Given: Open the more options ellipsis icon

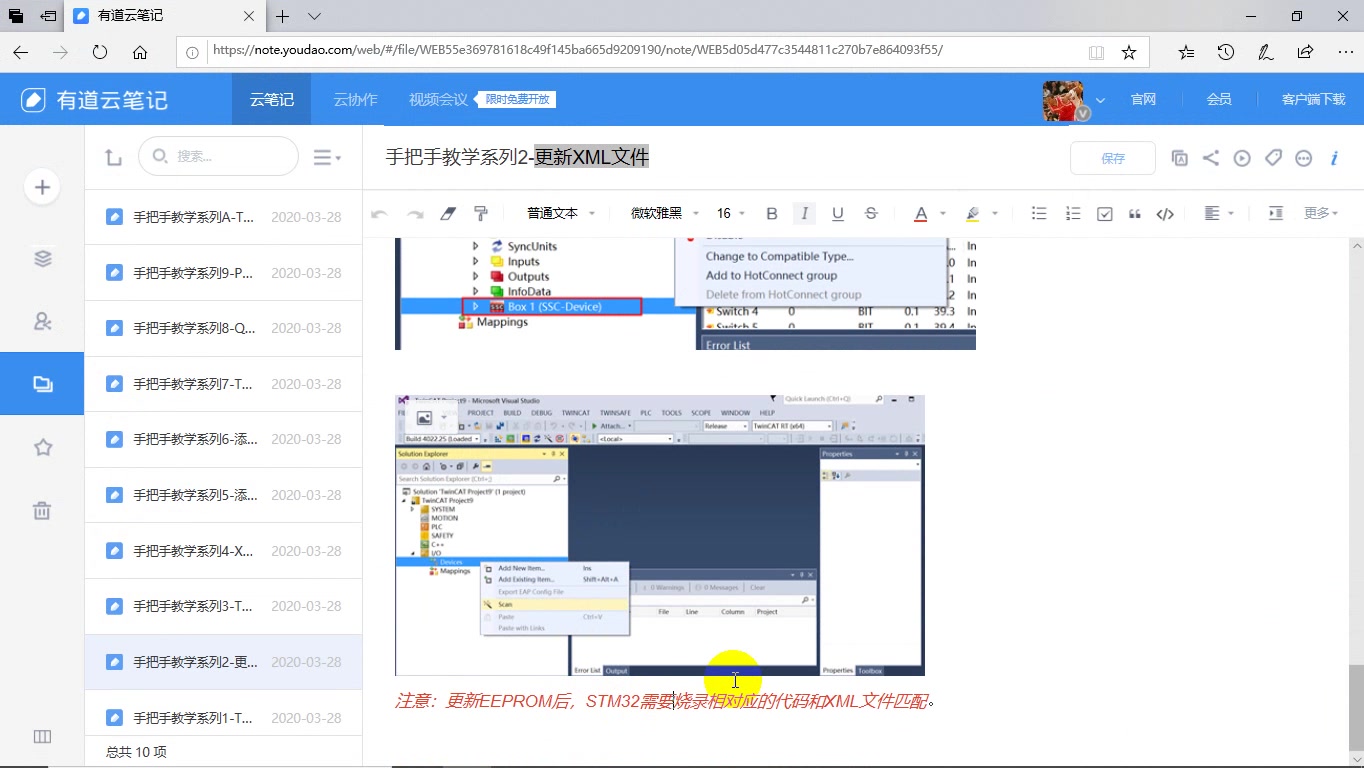Looking at the screenshot, I should coord(1303,158).
